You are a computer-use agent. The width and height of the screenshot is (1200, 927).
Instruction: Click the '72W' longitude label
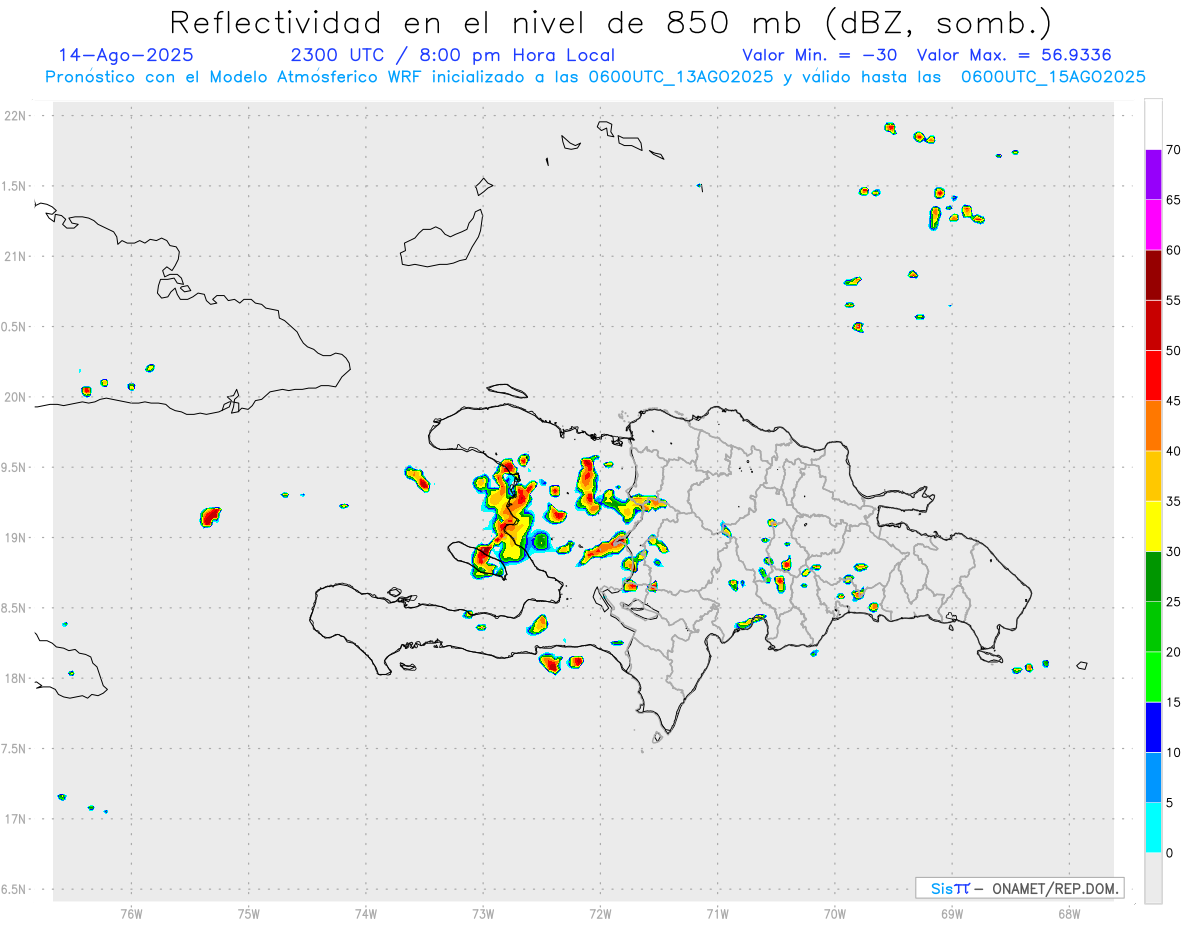pyautogui.click(x=600, y=913)
